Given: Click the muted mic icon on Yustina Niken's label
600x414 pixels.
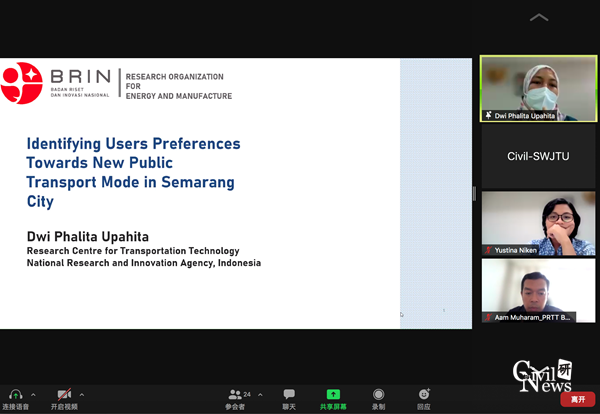Looking at the screenshot, I should 489,250.
